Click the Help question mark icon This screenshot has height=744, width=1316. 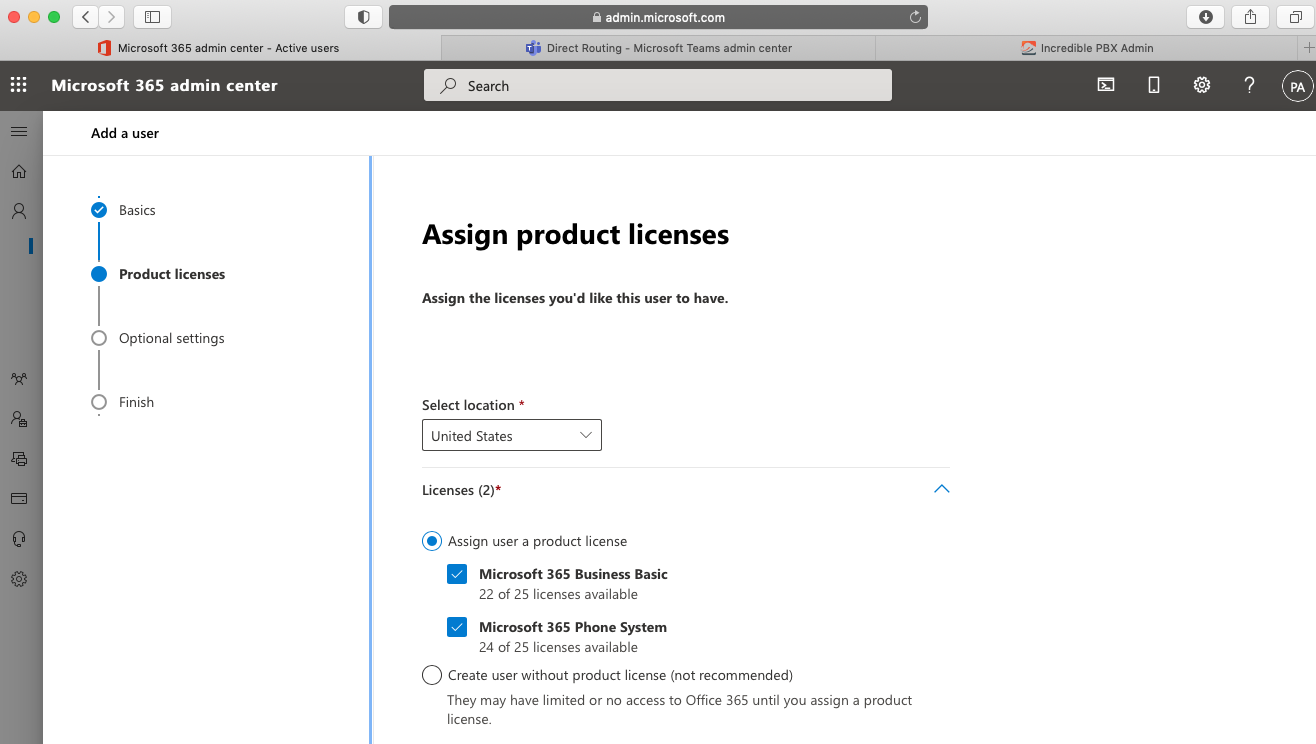tap(1249, 86)
